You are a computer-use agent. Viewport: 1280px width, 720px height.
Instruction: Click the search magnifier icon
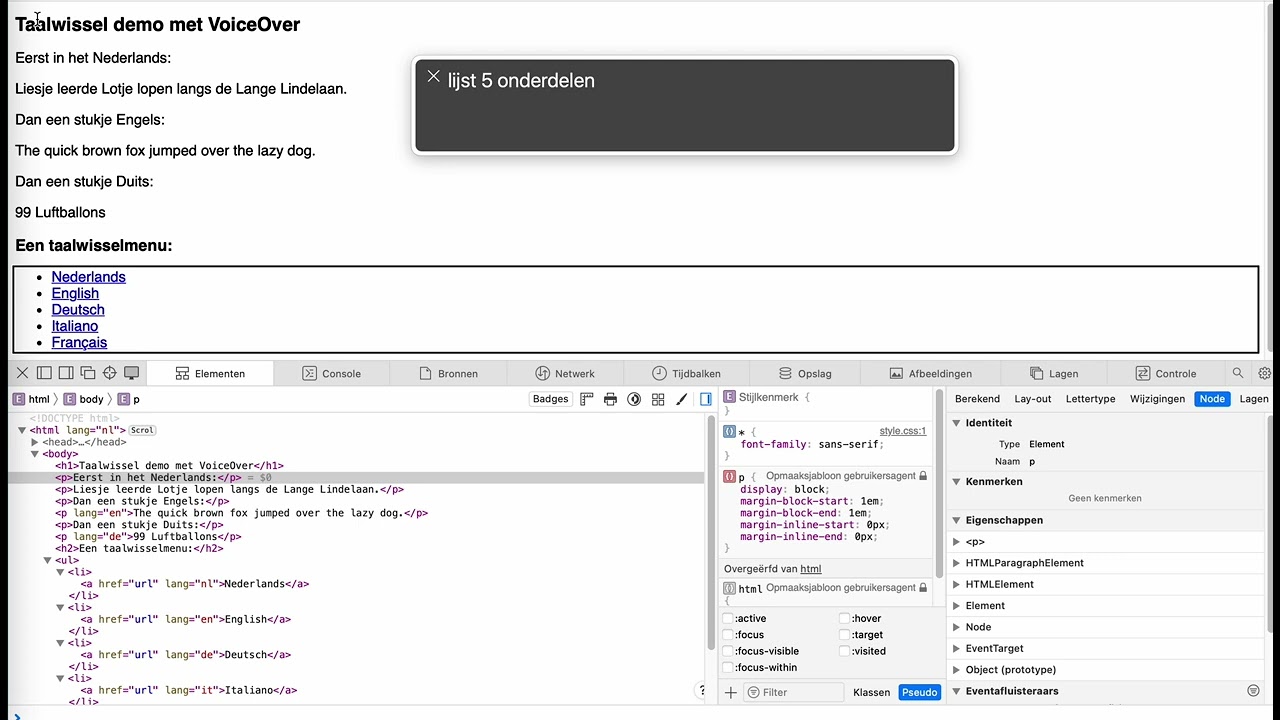tap(1238, 373)
